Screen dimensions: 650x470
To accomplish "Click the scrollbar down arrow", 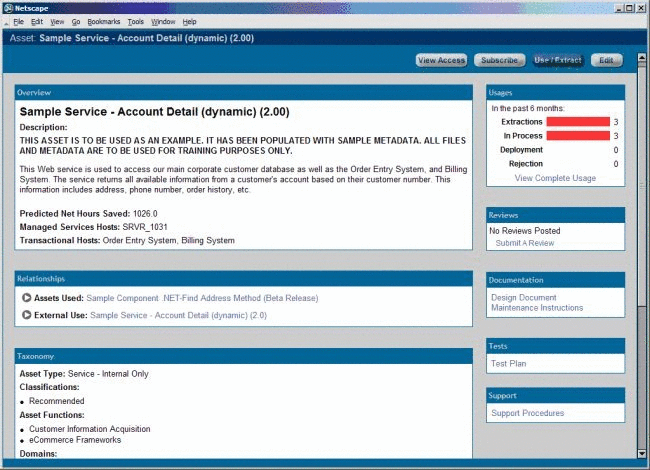I will pos(642,454).
